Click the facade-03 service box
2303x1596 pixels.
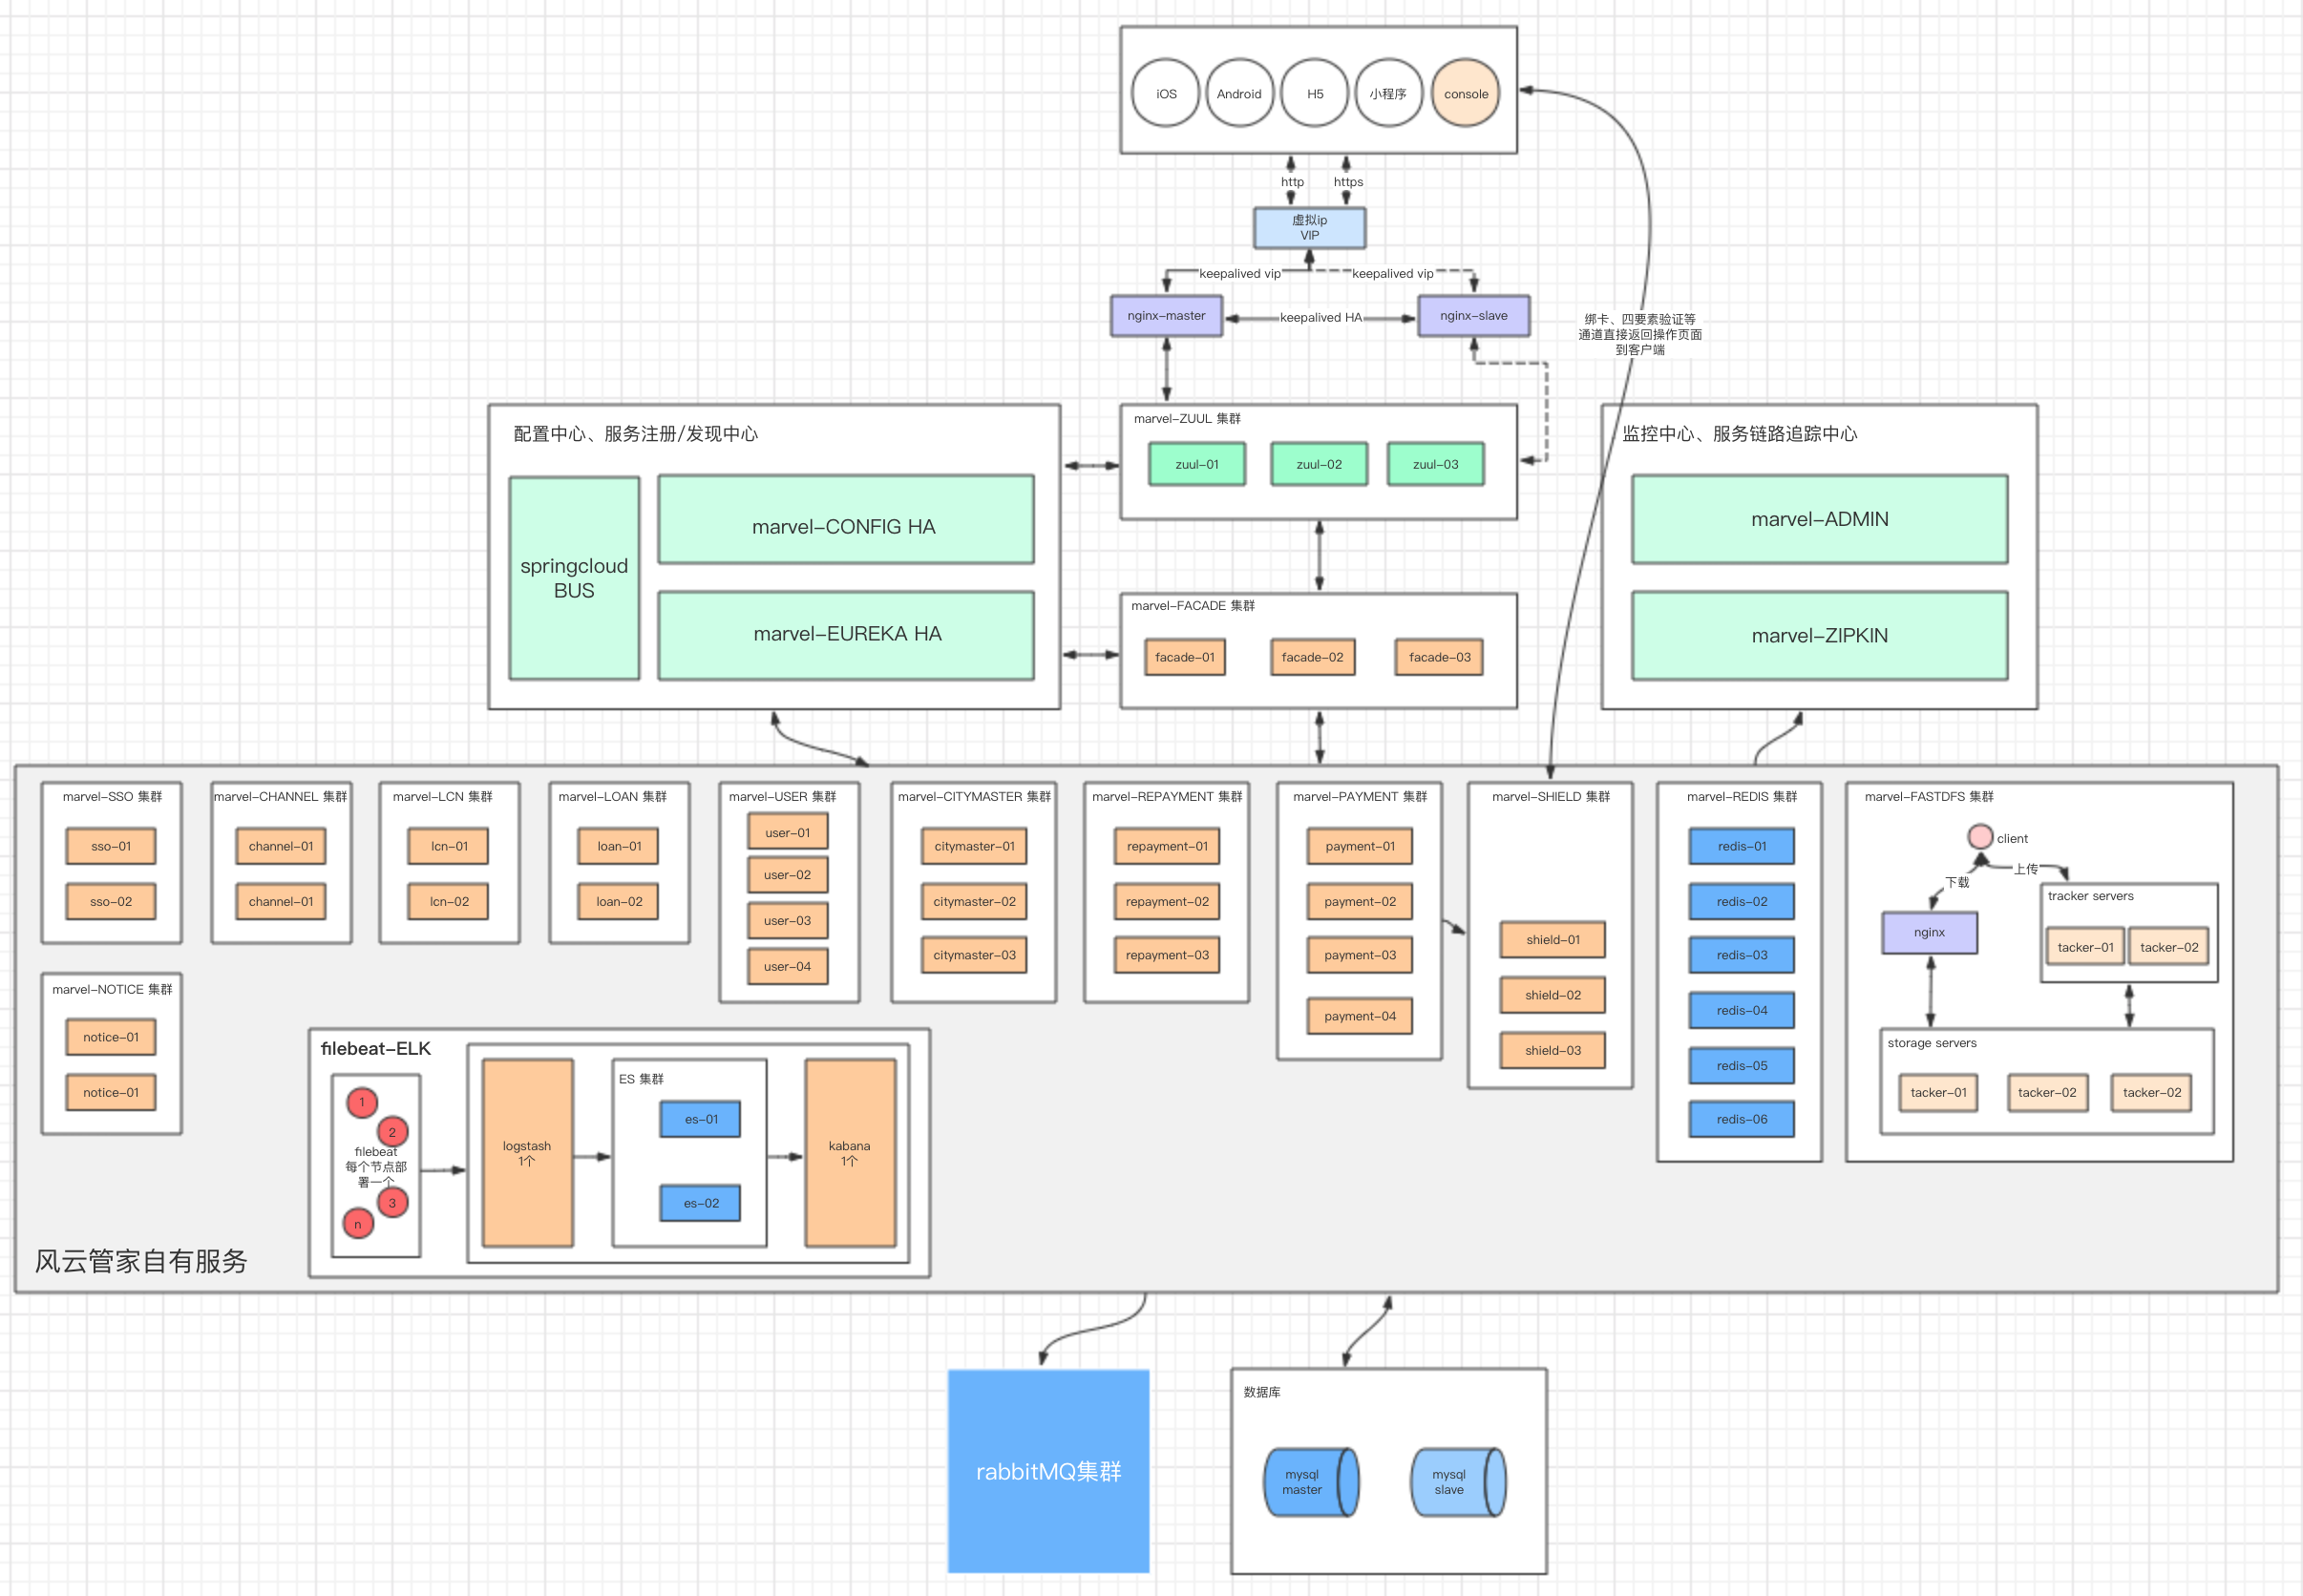point(1439,657)
